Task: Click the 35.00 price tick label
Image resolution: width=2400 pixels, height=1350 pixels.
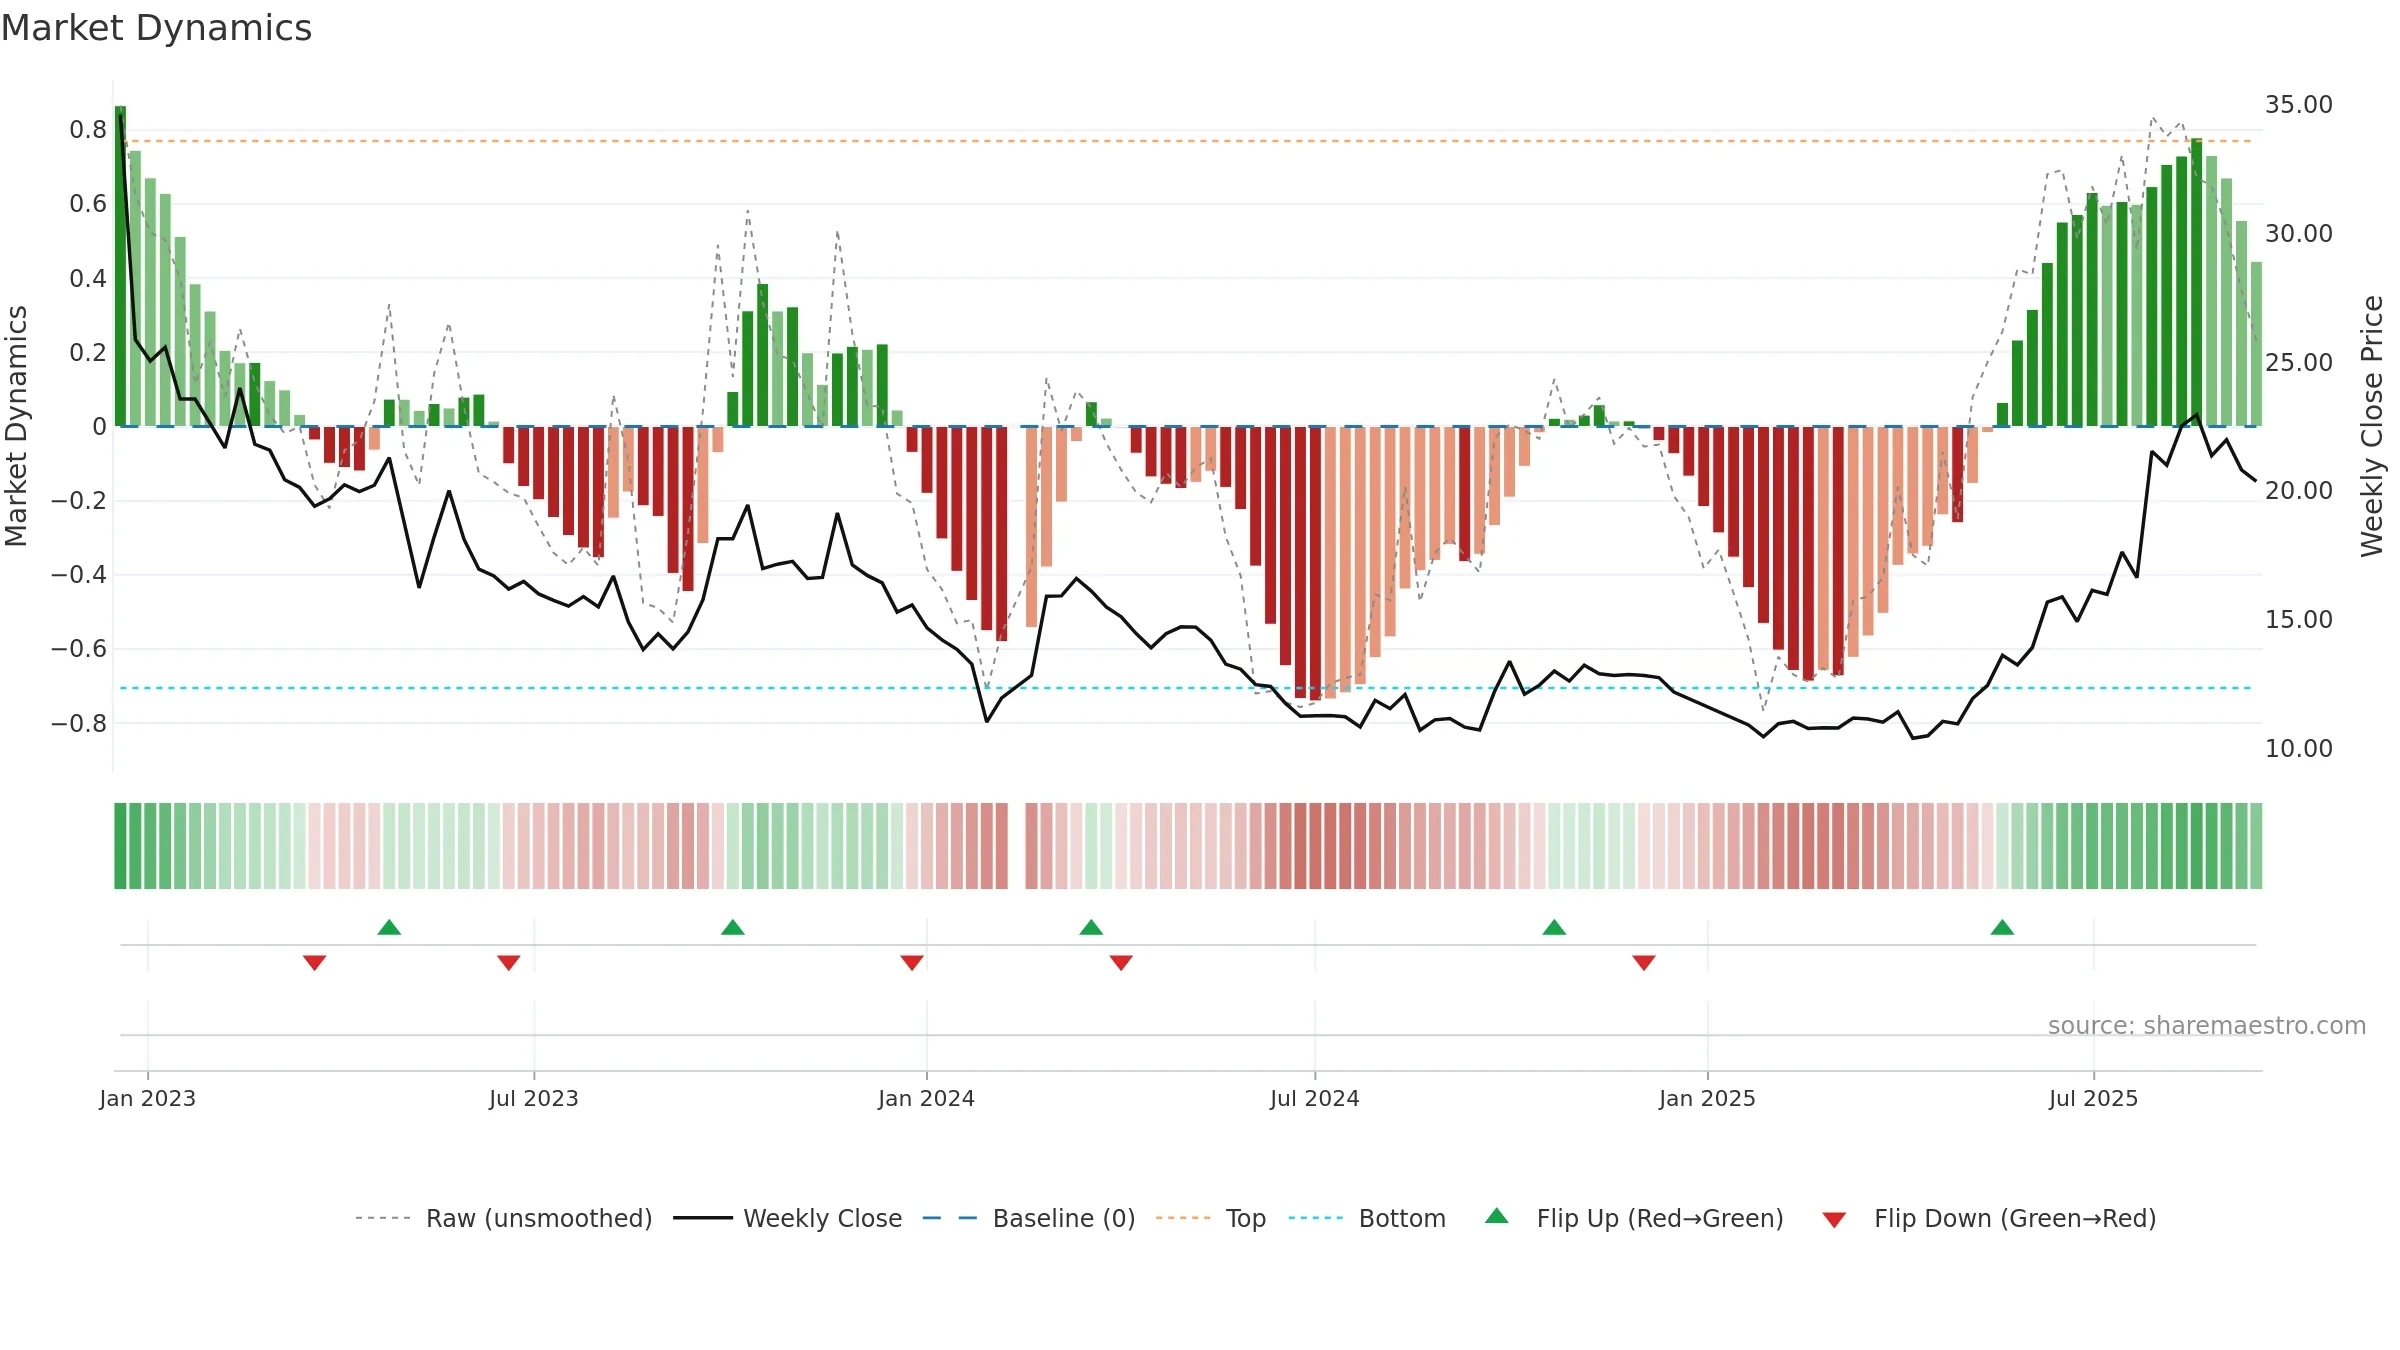Action: (x=2299, y=105)
